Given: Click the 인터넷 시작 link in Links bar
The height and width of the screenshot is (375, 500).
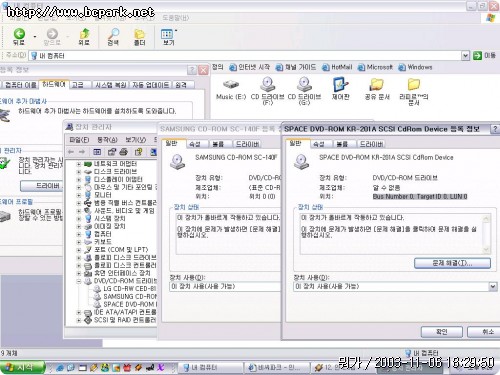Looking at the screenshot, I should pyautogui.click(x=250, y=67).
